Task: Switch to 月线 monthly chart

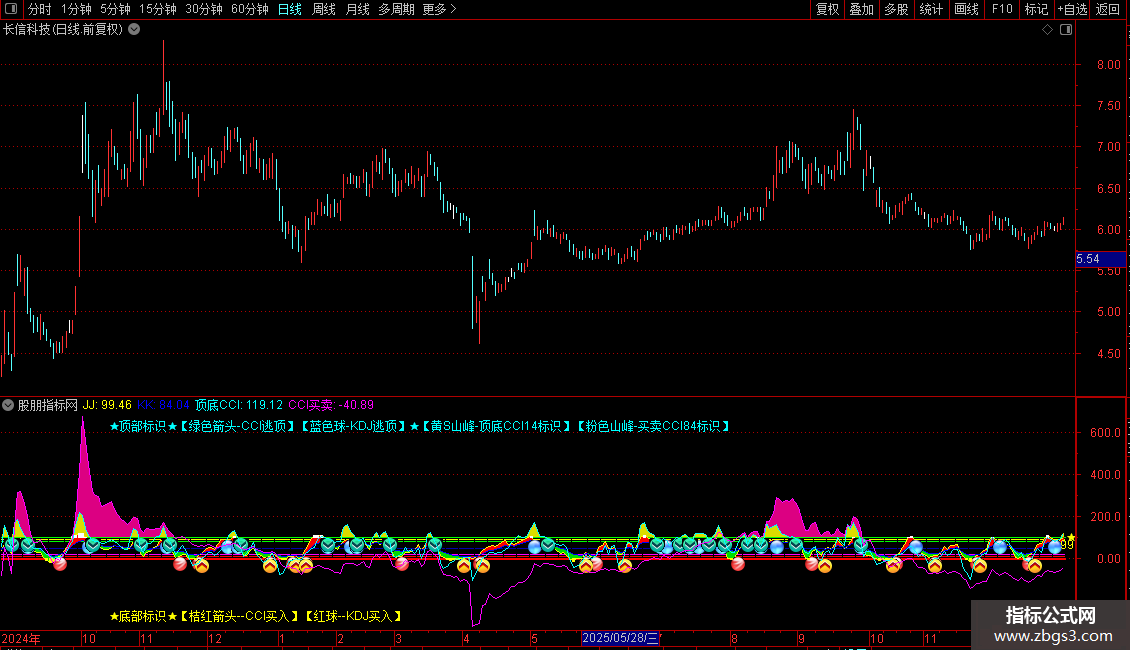Action: coord(357,9)
